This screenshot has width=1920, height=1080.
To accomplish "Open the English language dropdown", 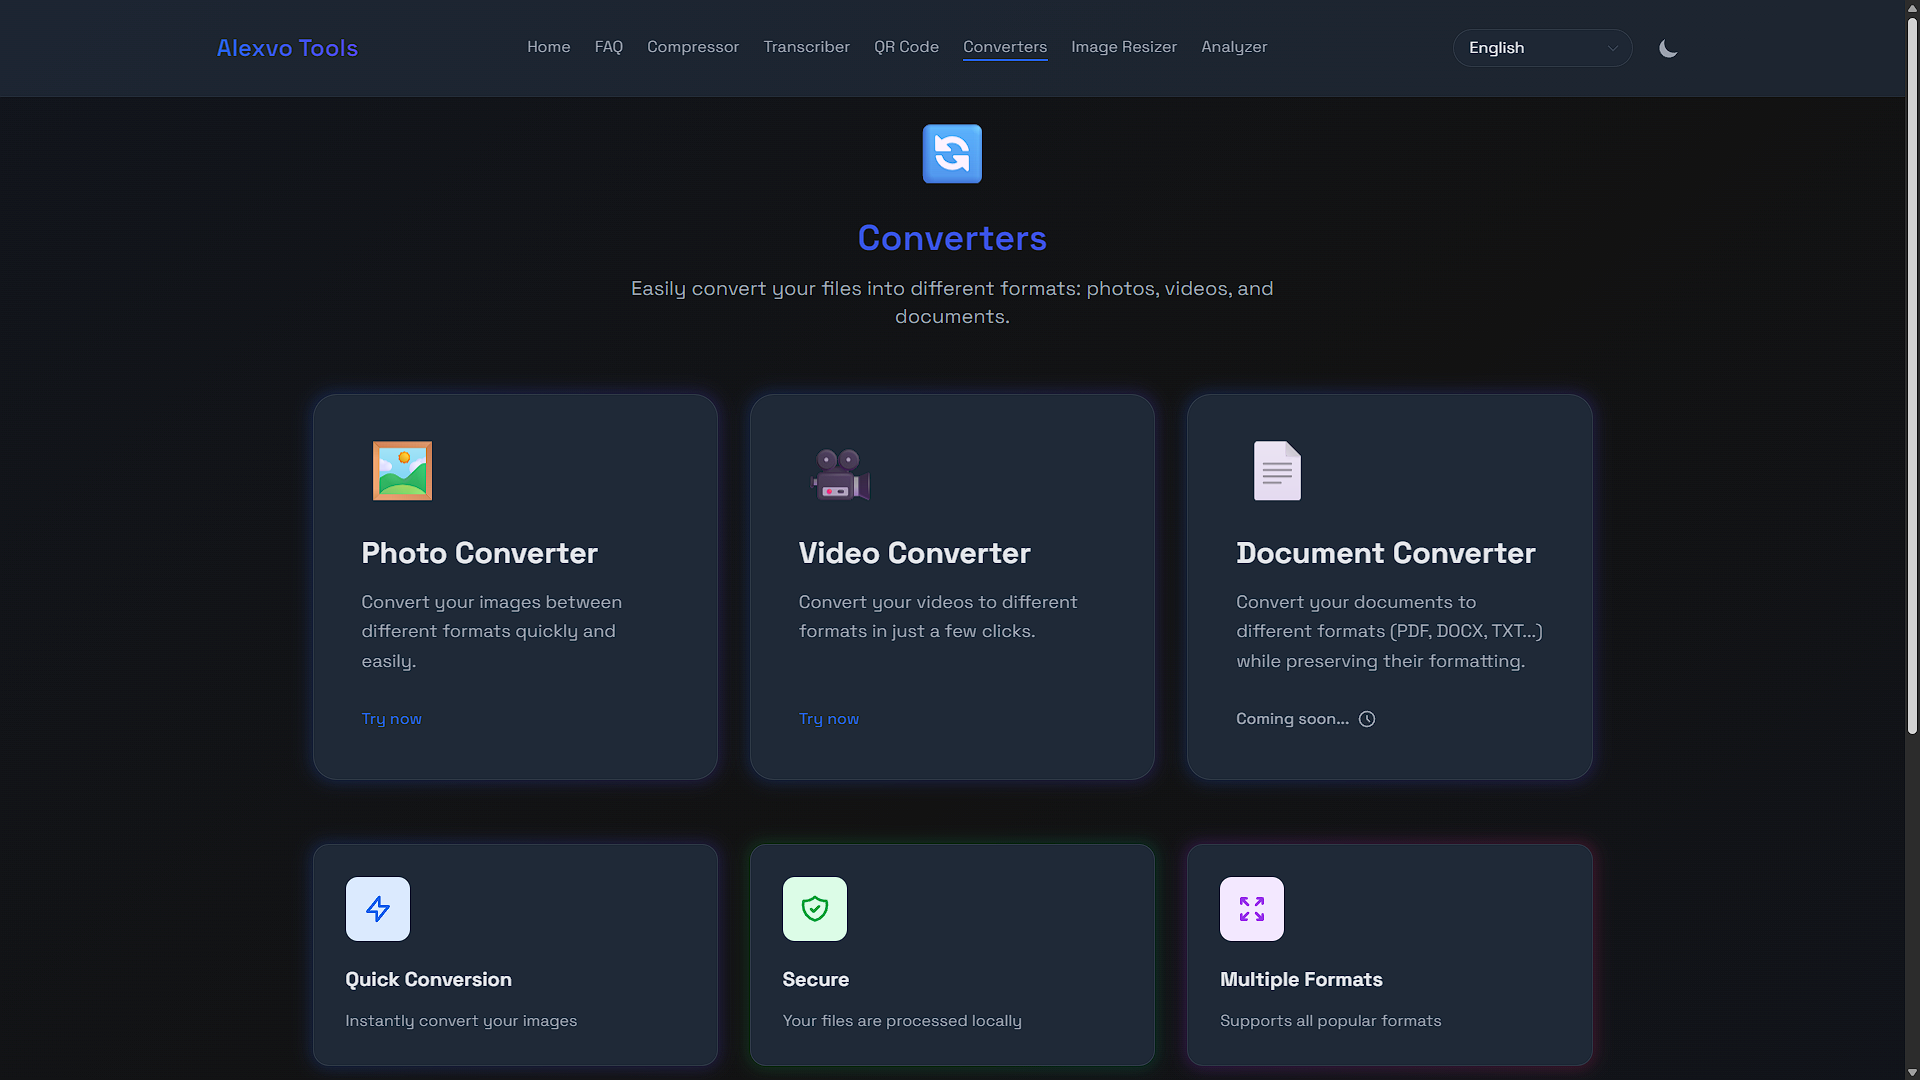I will pos(1541,47).
